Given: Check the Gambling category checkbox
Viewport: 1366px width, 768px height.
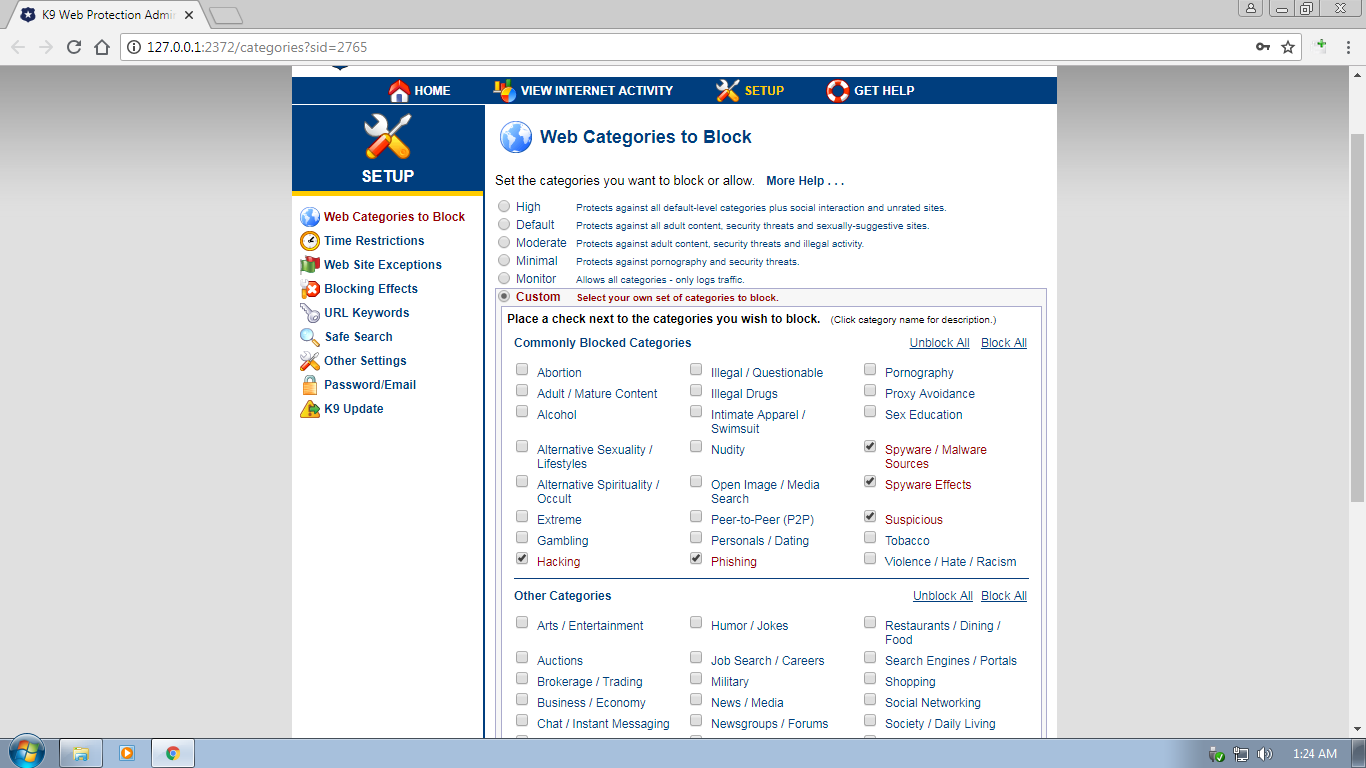Looking at the screenshot, I should coord(522,537).
